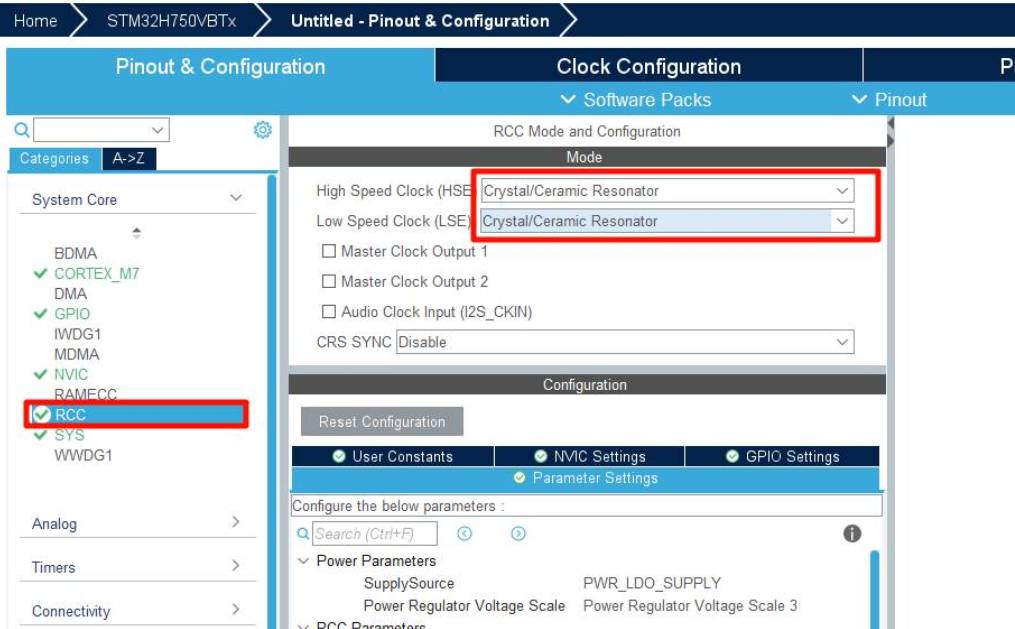Click the categories panel vertical scrollbar
Screen dimensions: 1015x629
coord(272,401)
